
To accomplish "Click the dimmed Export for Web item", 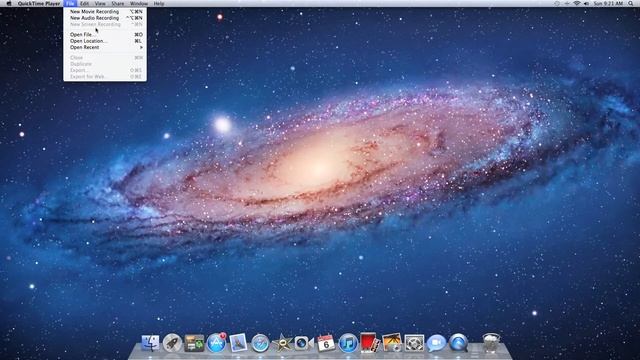I will (x=105, y=77).
